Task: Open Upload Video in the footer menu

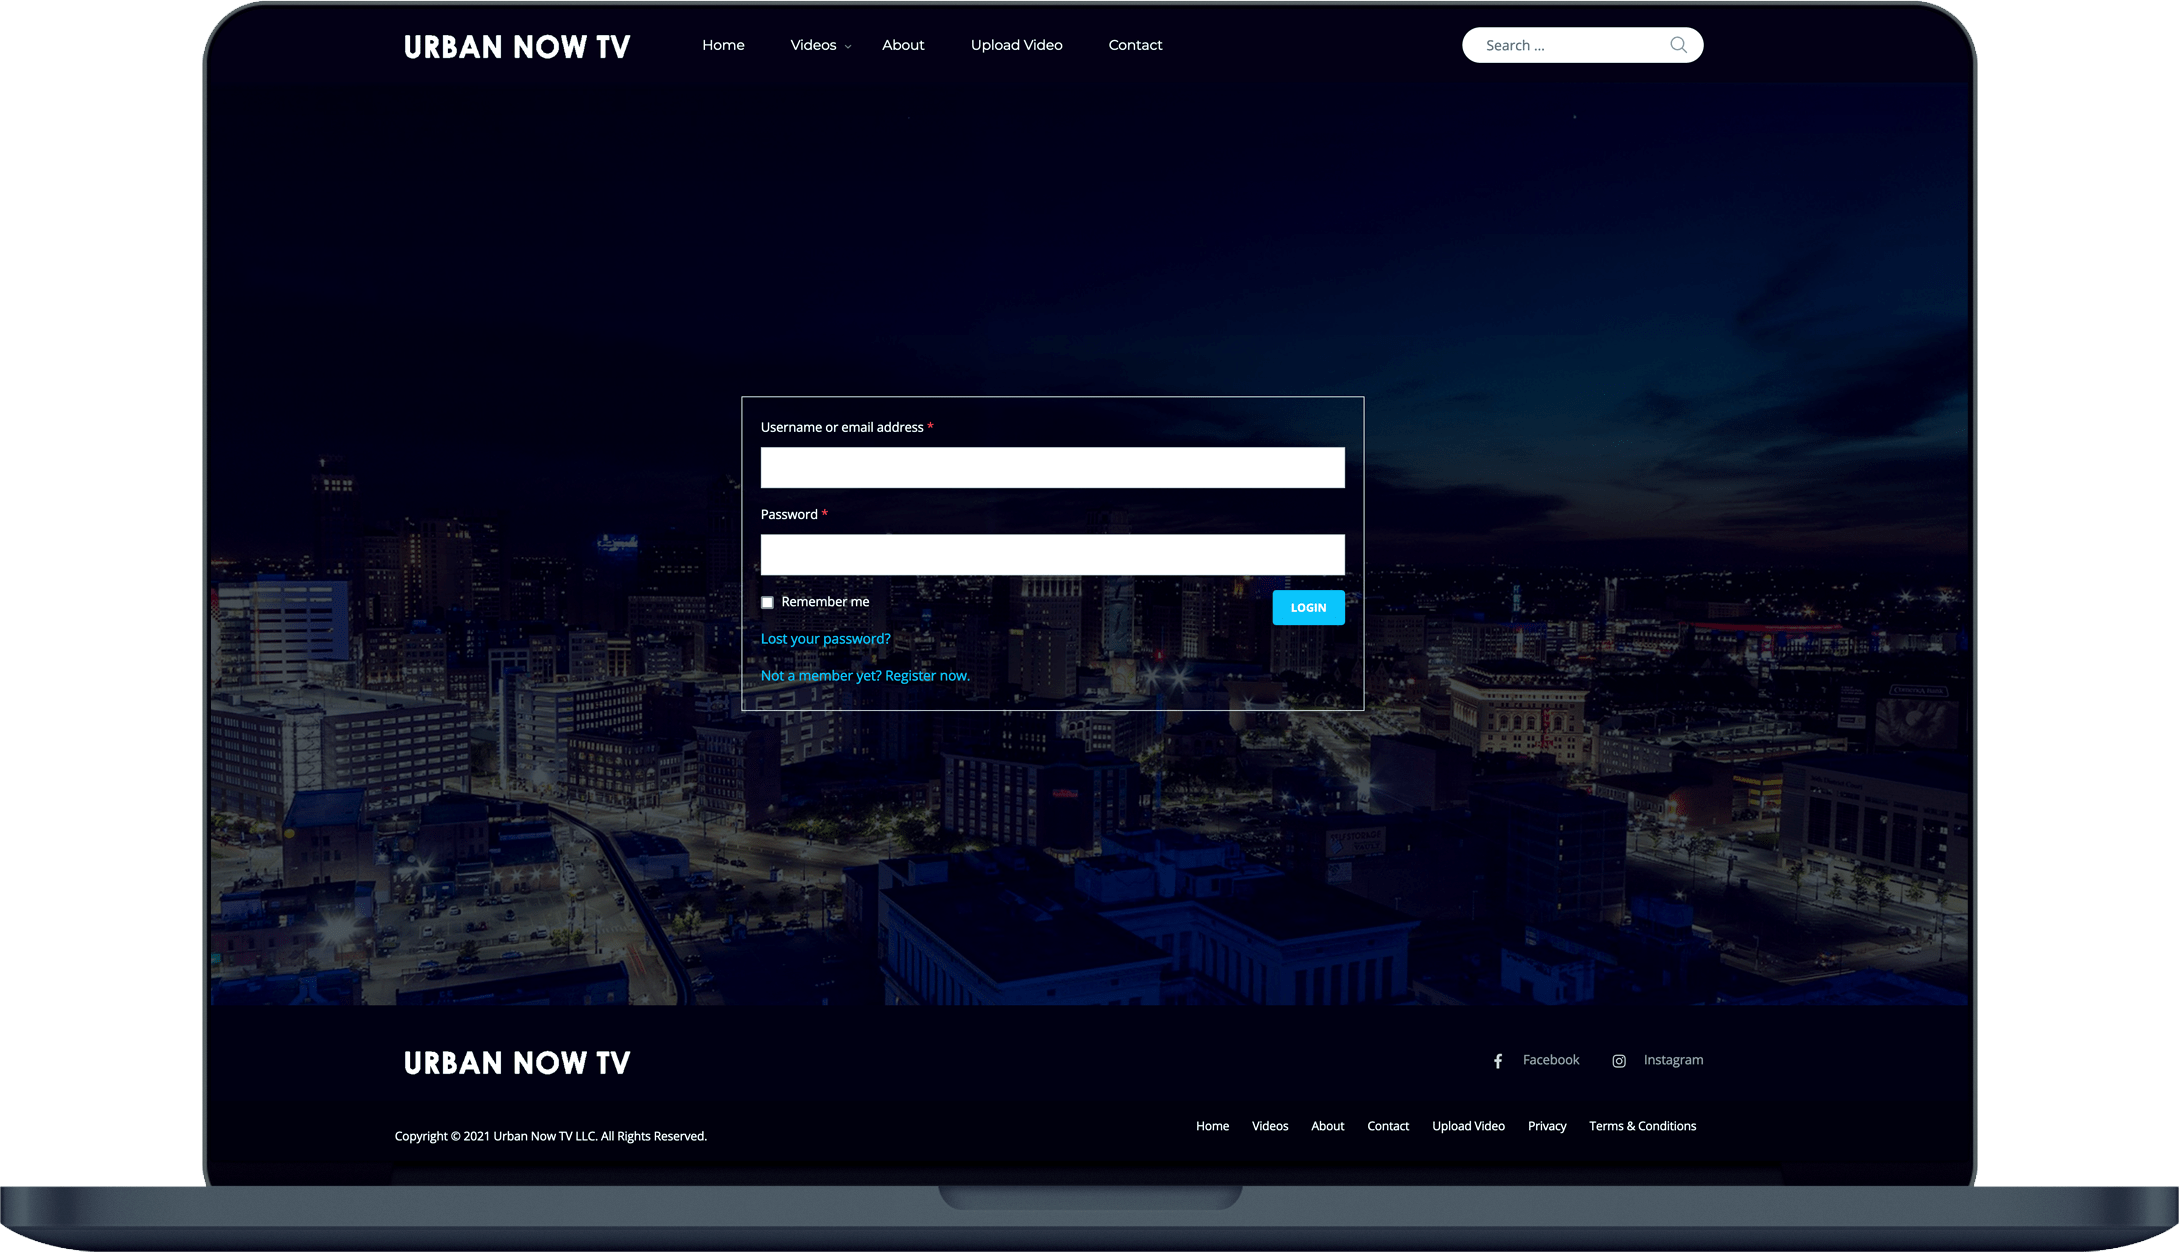Action: click(x=1468, y=1126)
